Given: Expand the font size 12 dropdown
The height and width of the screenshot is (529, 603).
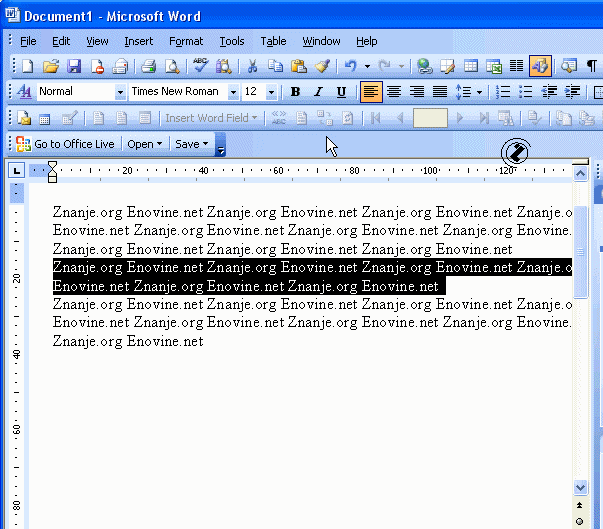Looking at the screenshot, I should pyautogui.click(x=272, y=92).
